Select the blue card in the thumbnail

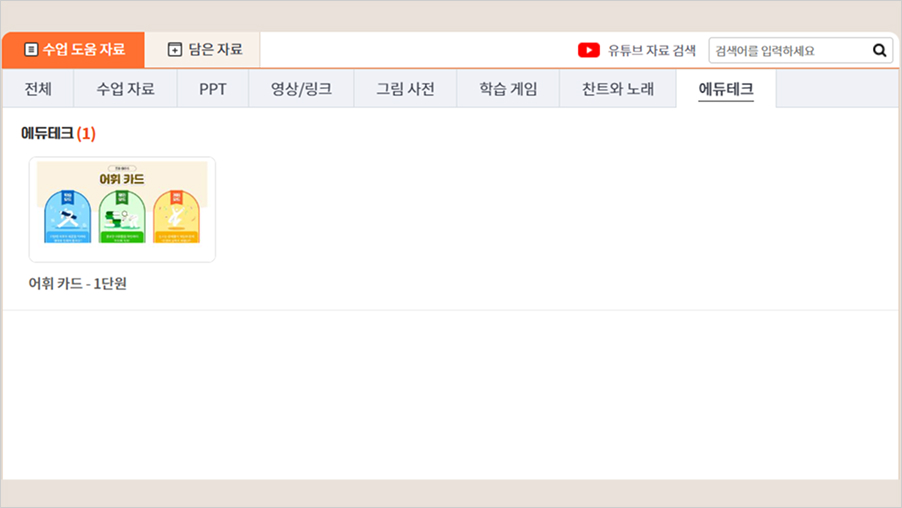68,217
